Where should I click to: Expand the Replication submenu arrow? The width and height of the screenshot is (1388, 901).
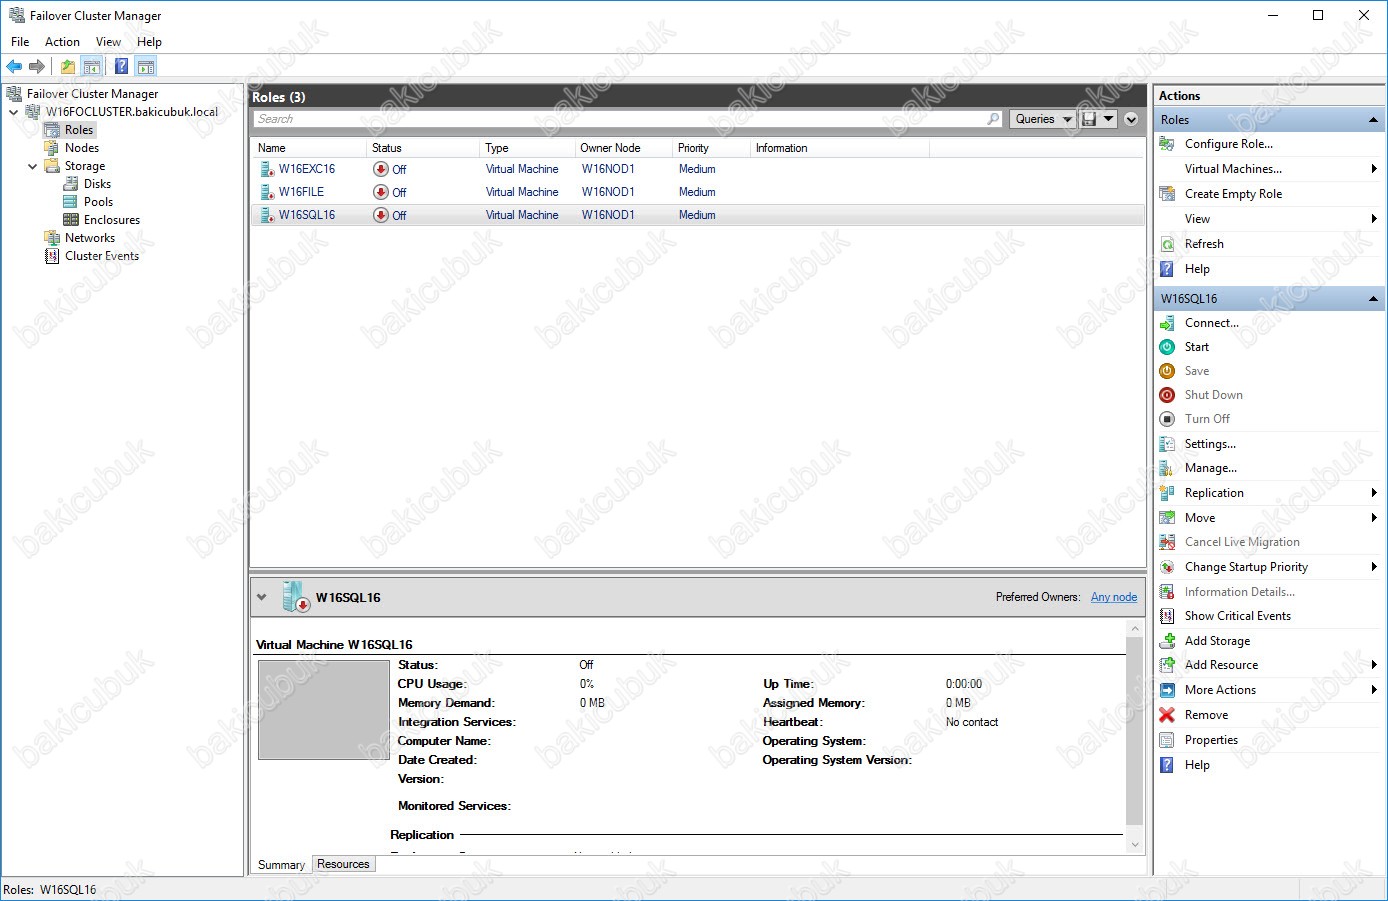click(x=1375, y=493)
